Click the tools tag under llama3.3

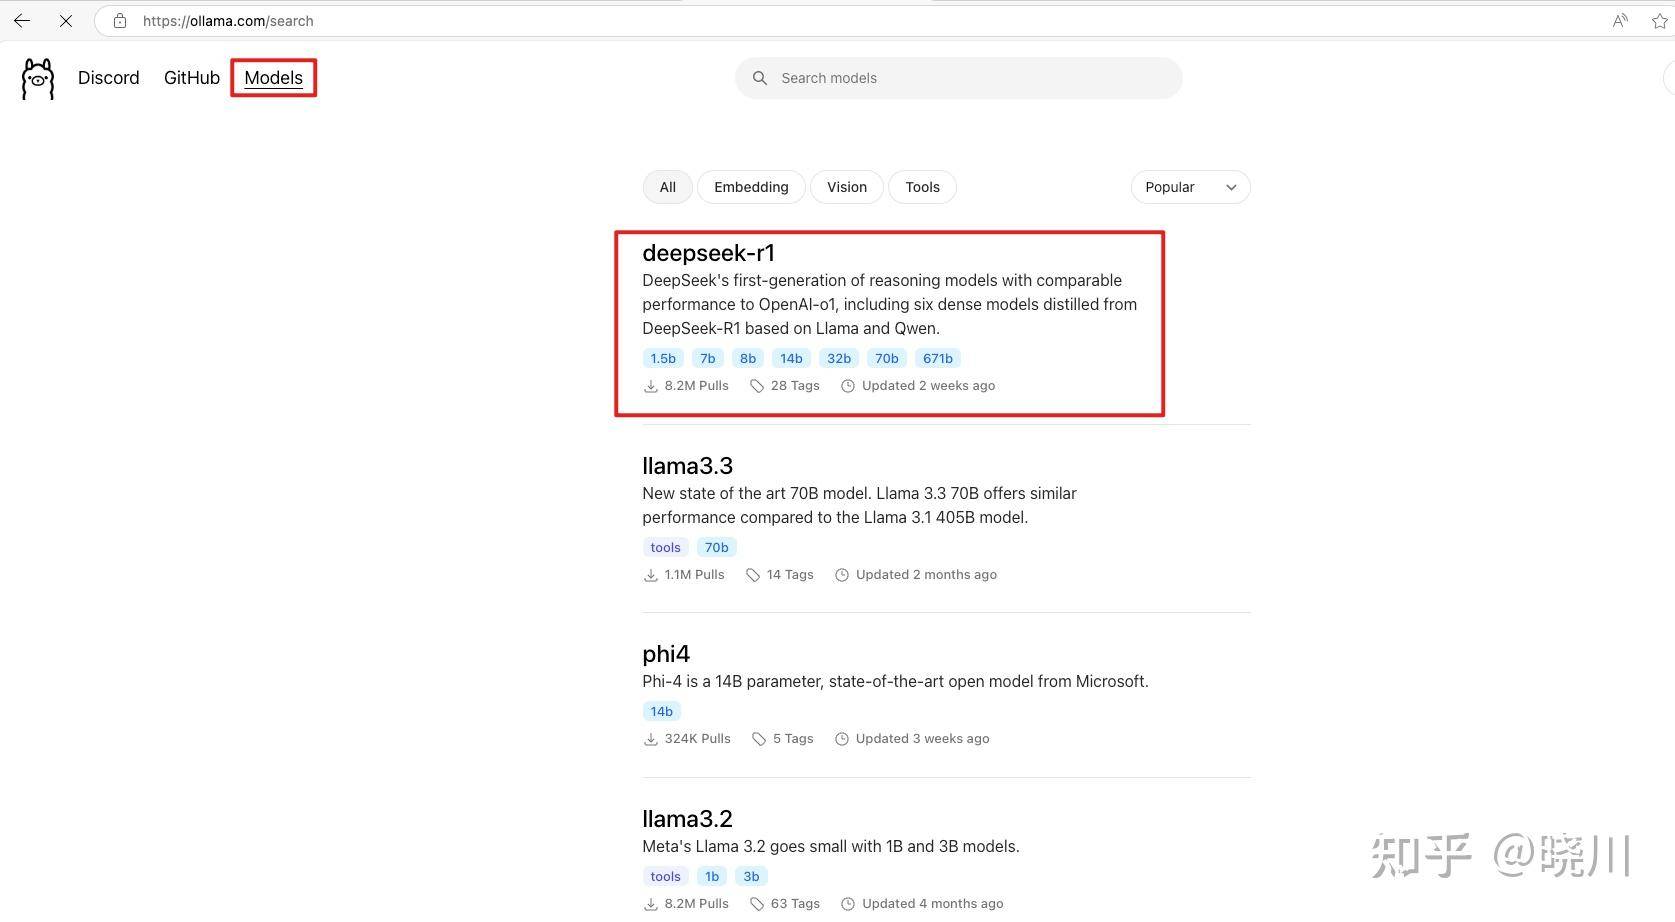point(666,547)
